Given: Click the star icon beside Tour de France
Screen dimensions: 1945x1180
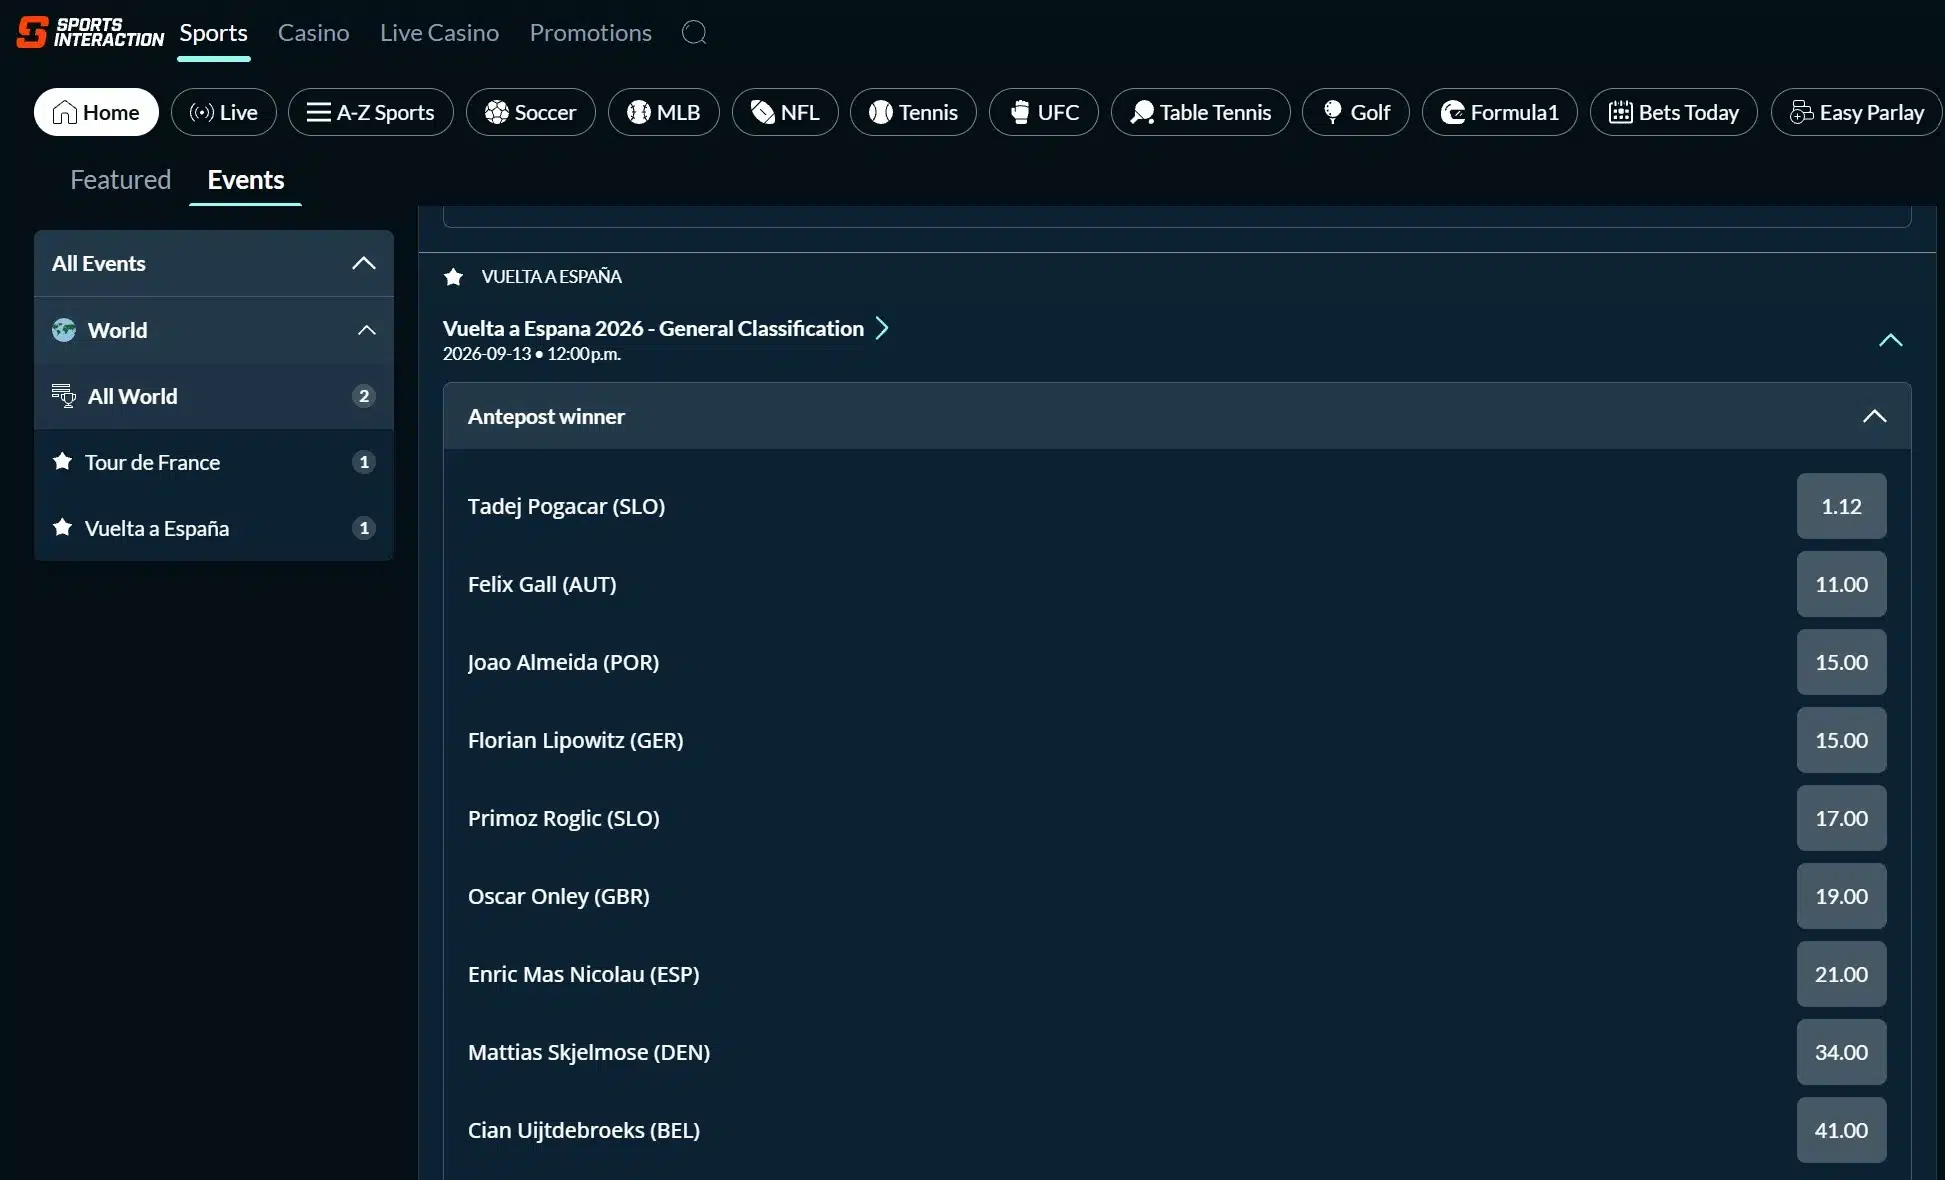Looking at the screenshot, I should point(63,461).
